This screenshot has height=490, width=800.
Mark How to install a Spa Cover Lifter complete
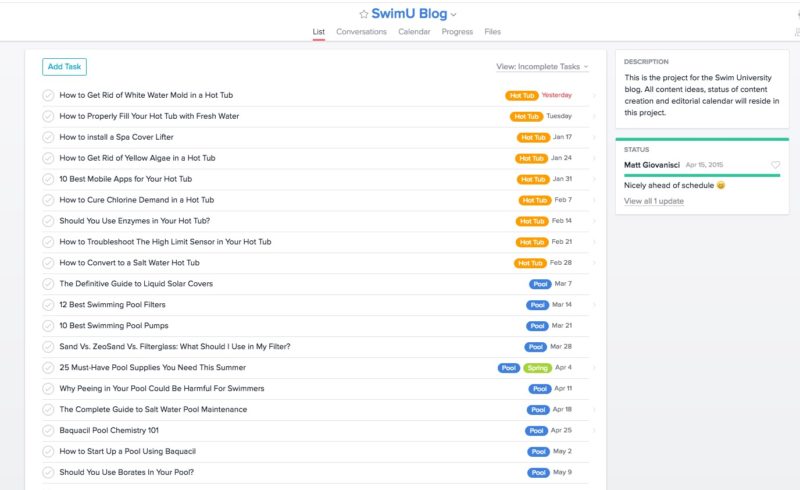(48, 137)
